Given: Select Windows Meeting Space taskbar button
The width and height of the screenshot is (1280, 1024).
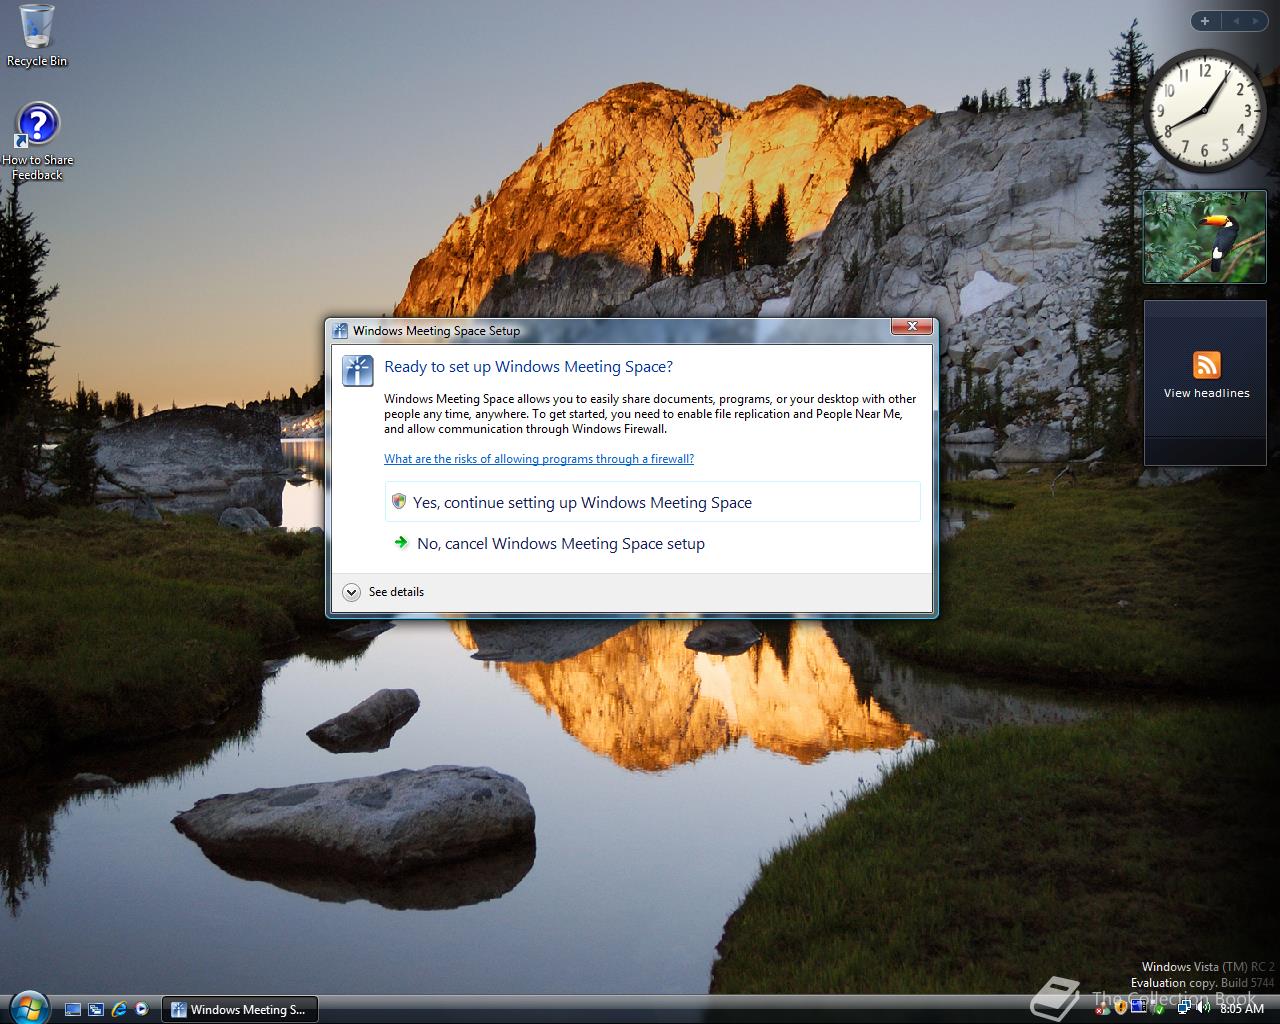Looking at the screenshot, I should tap(240, 1009).
